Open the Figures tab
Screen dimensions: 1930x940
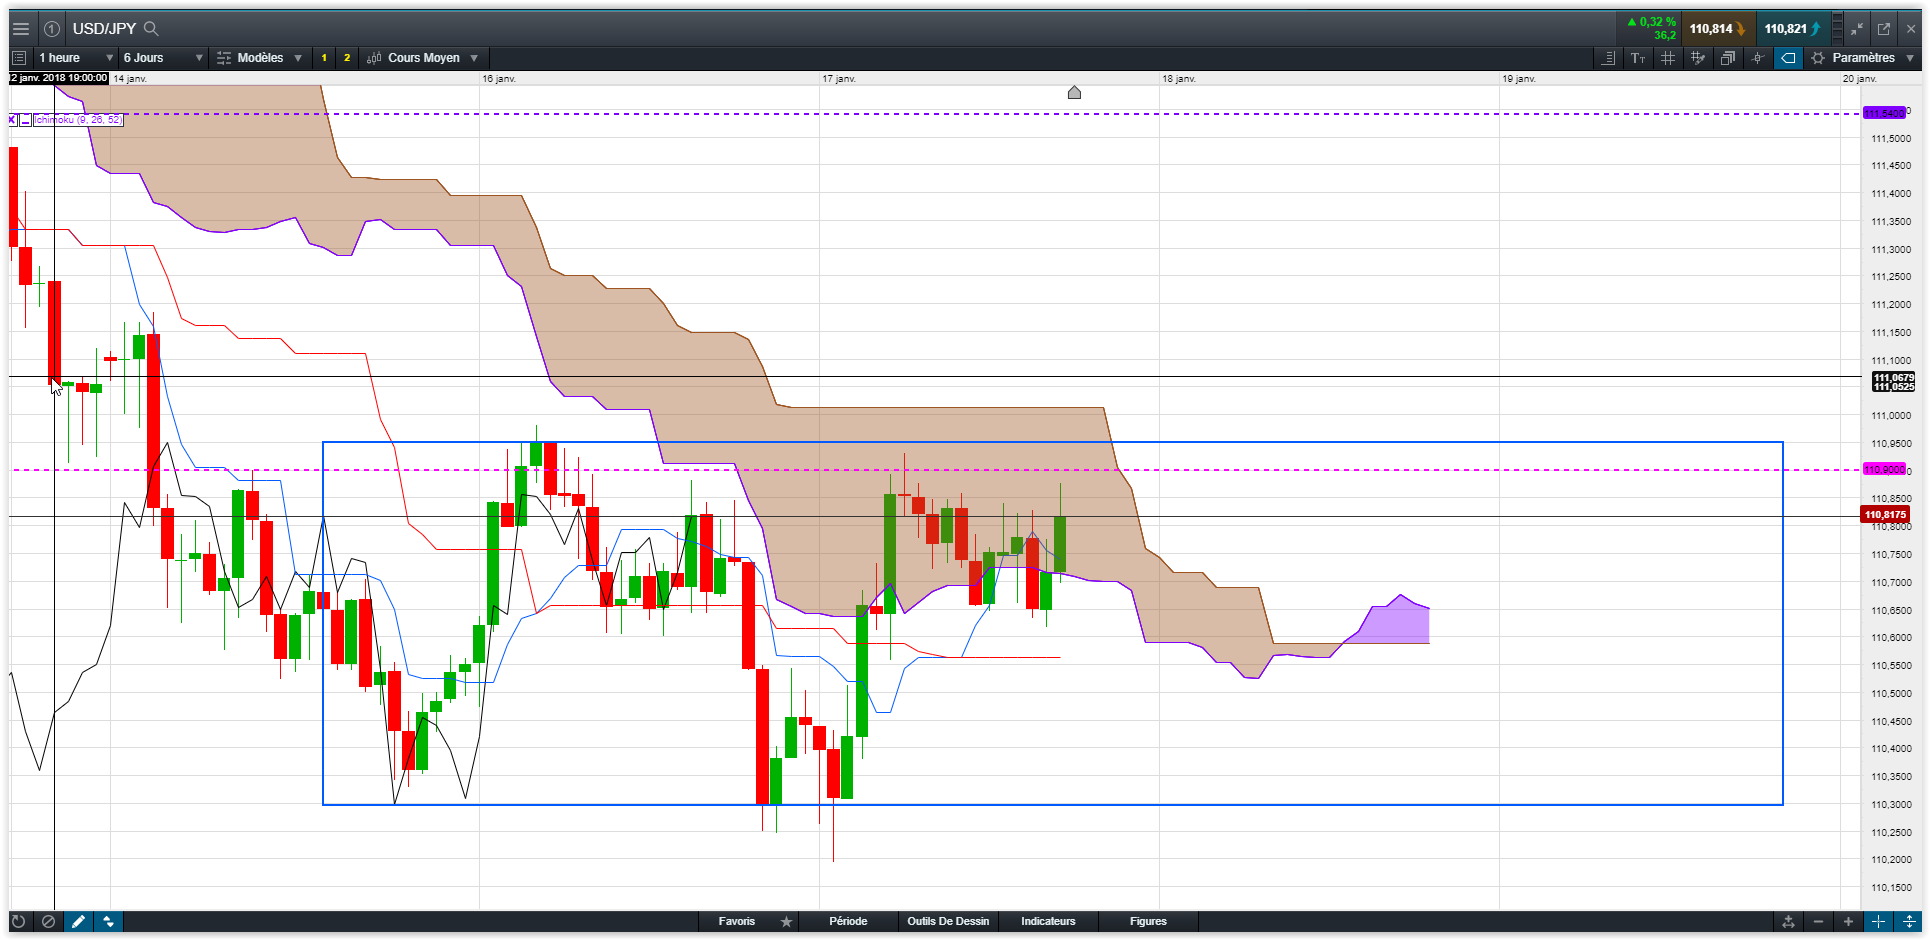[1148, 921]
